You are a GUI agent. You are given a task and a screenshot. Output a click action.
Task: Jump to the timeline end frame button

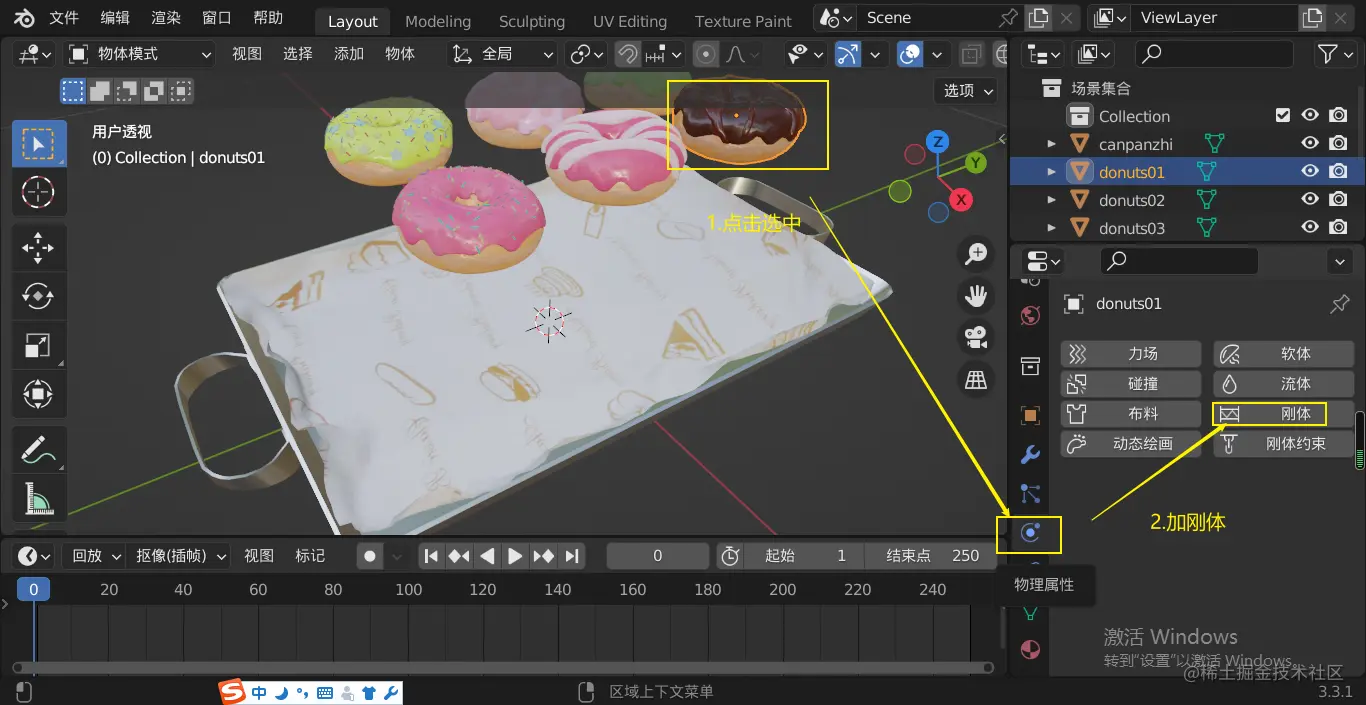point(572,556)
